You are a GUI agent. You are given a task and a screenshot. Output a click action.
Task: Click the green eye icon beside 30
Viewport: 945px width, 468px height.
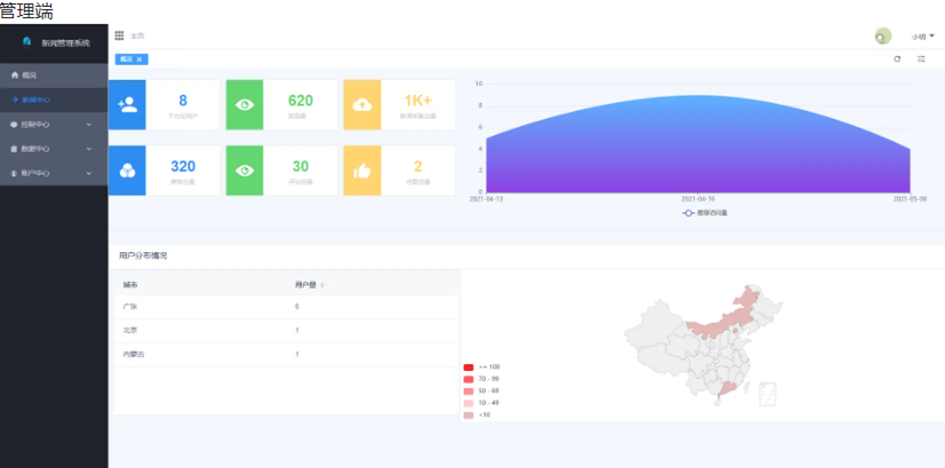245,171
